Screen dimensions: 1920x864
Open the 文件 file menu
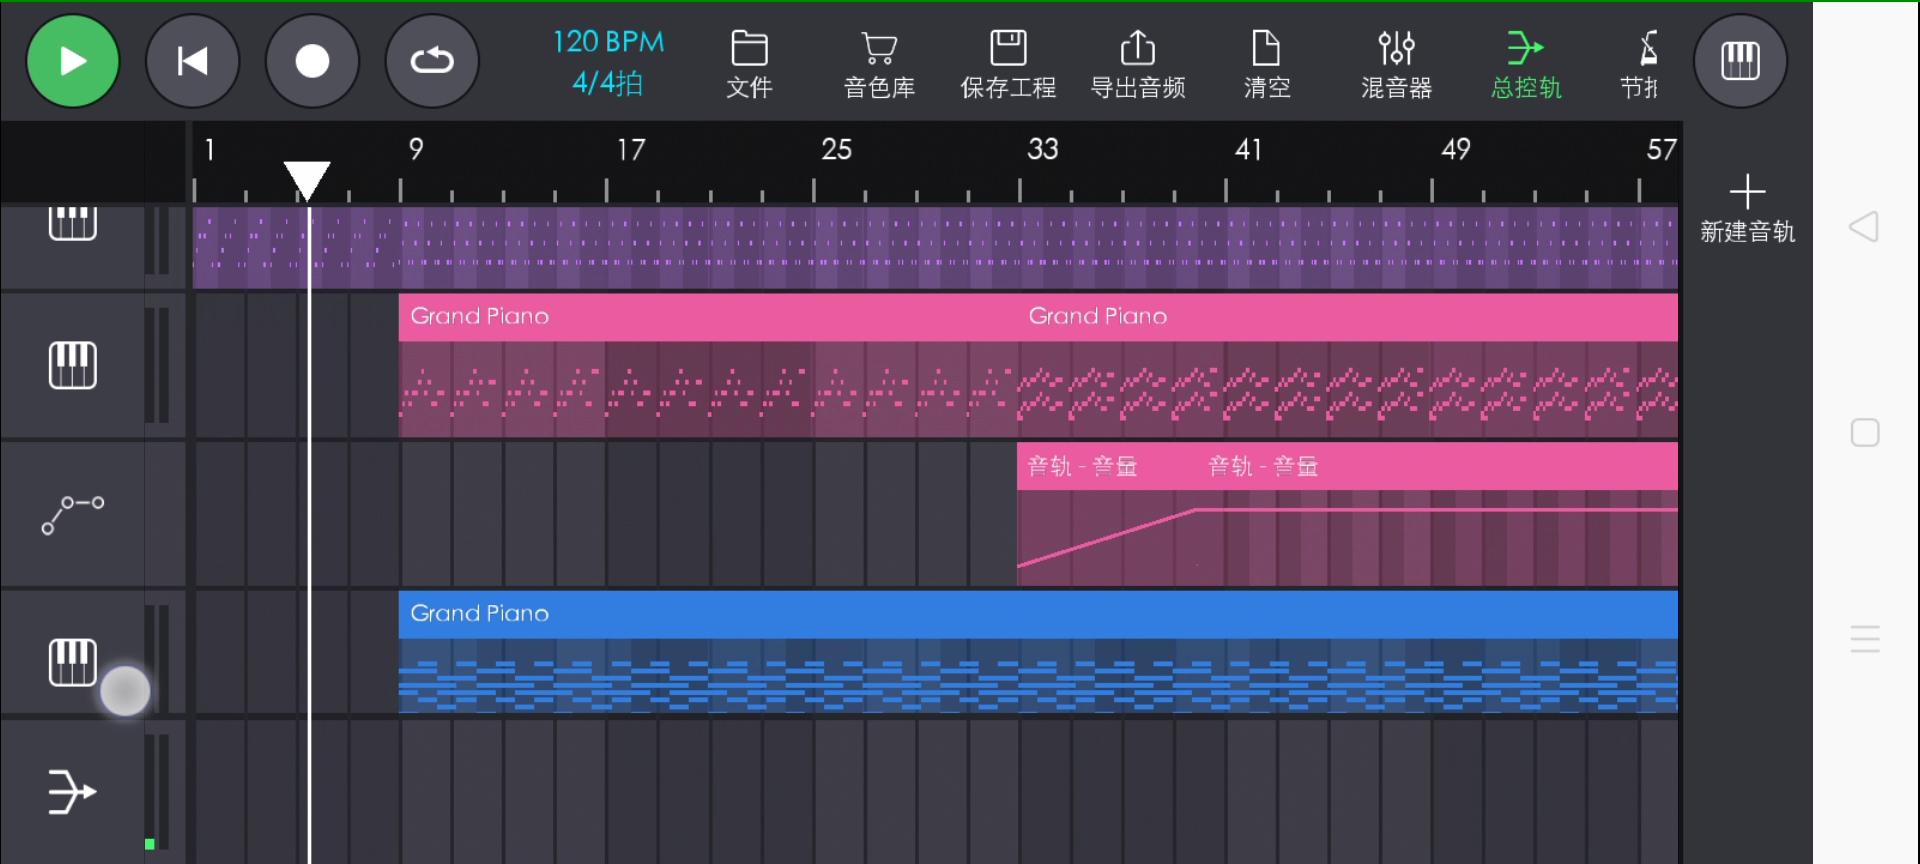[x=749, y=65]
